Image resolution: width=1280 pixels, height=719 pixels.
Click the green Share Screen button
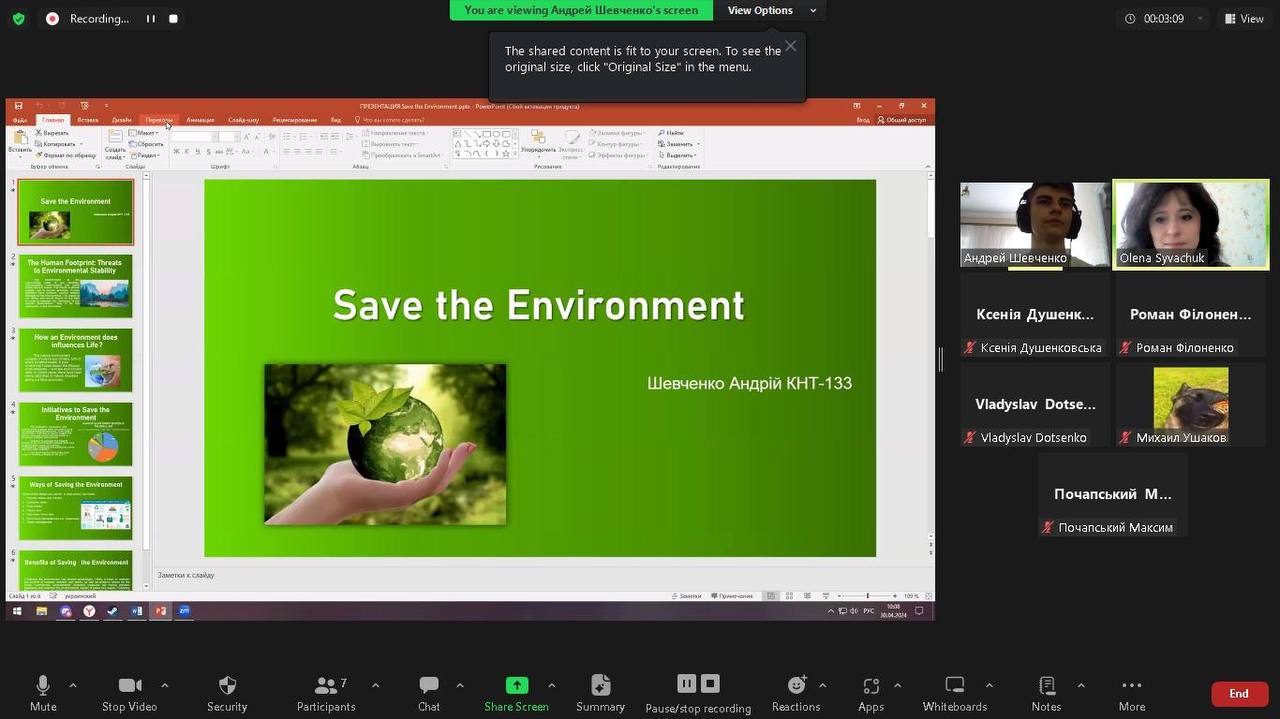(516, 692)
